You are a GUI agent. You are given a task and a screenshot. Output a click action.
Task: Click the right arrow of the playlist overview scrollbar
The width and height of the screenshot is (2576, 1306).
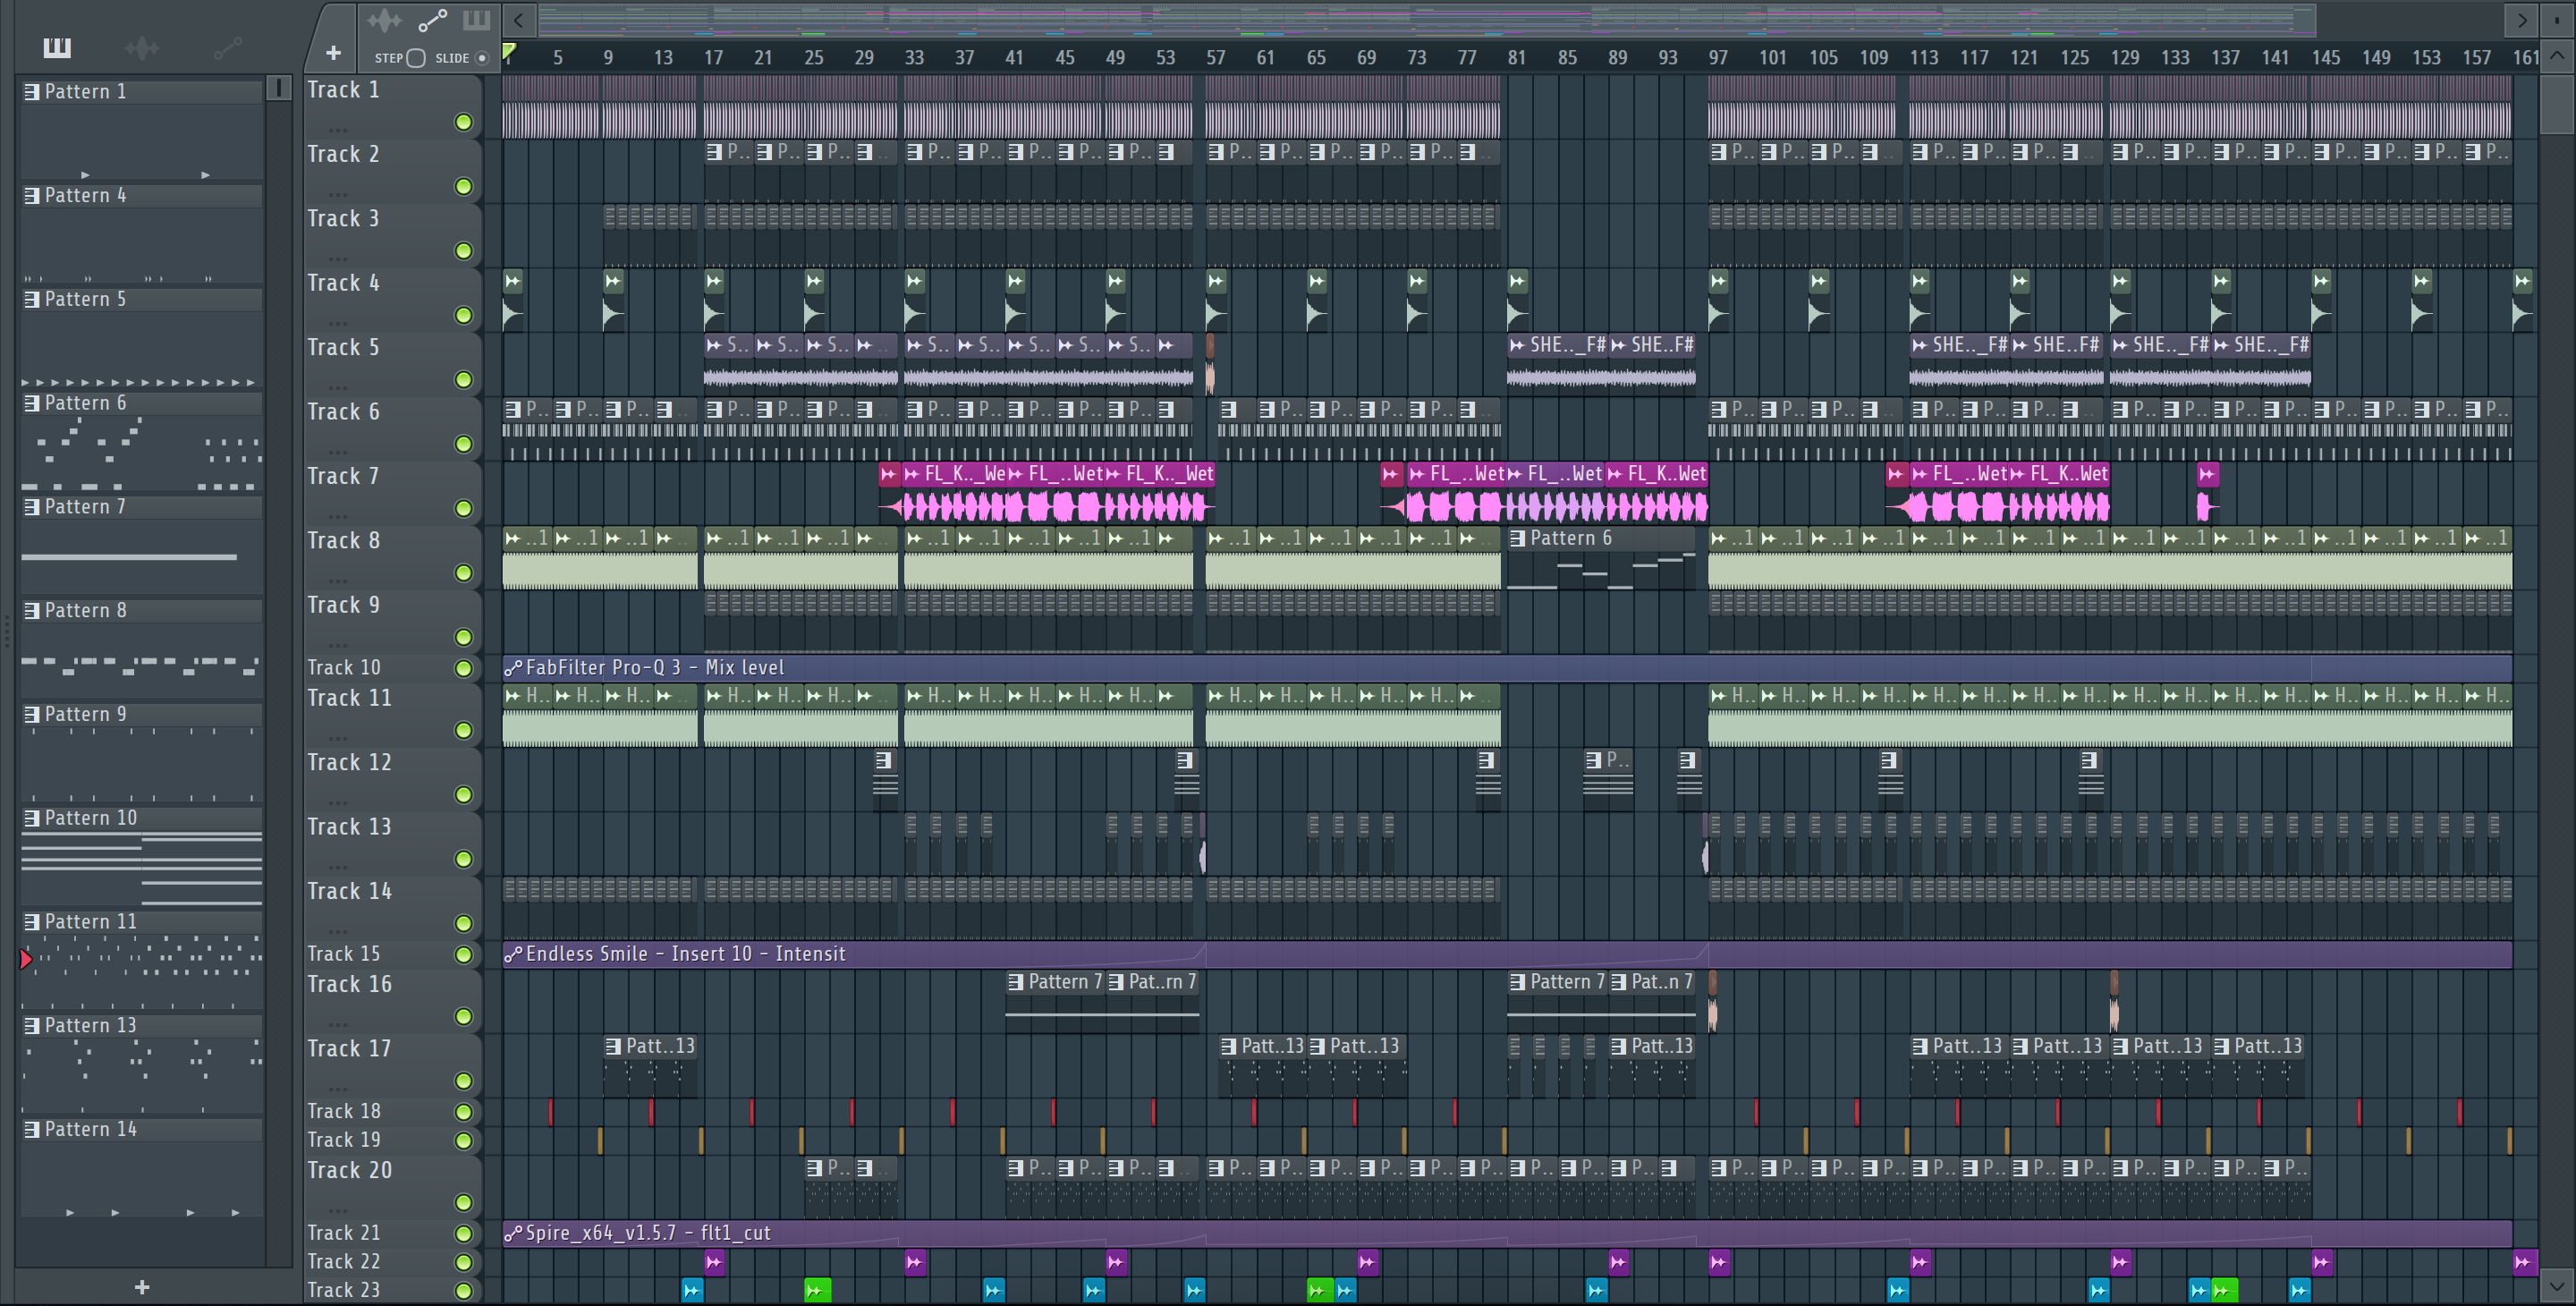click(x=2521, y=19)
